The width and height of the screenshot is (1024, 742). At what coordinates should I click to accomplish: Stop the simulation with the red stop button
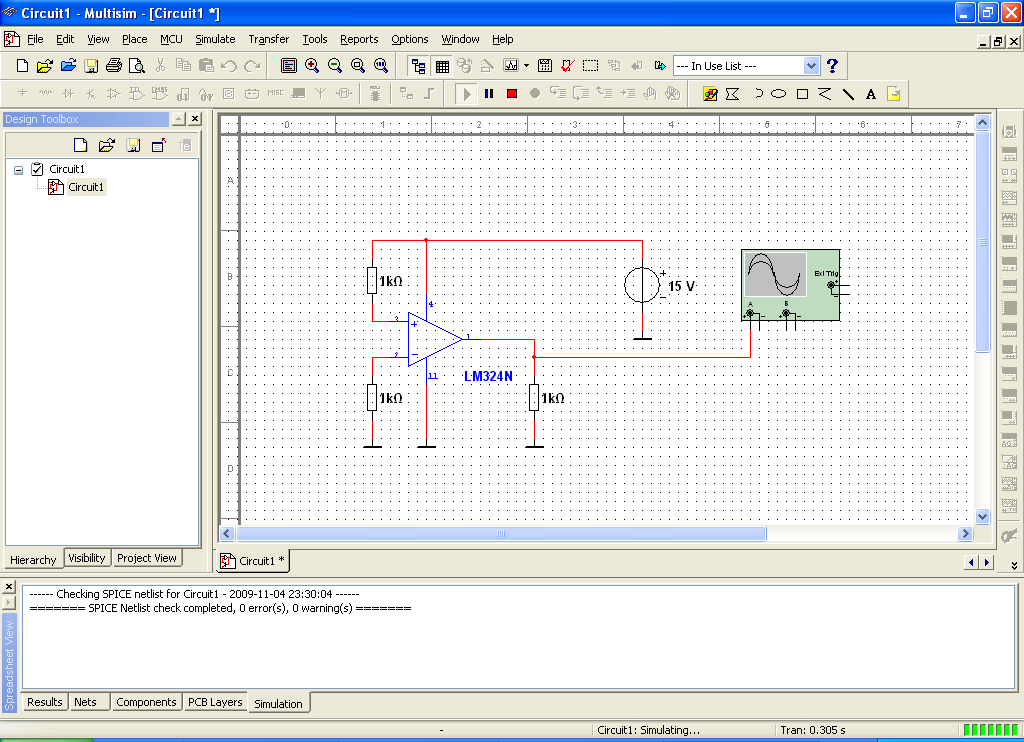pyautogui.click(x=512, y=94)
